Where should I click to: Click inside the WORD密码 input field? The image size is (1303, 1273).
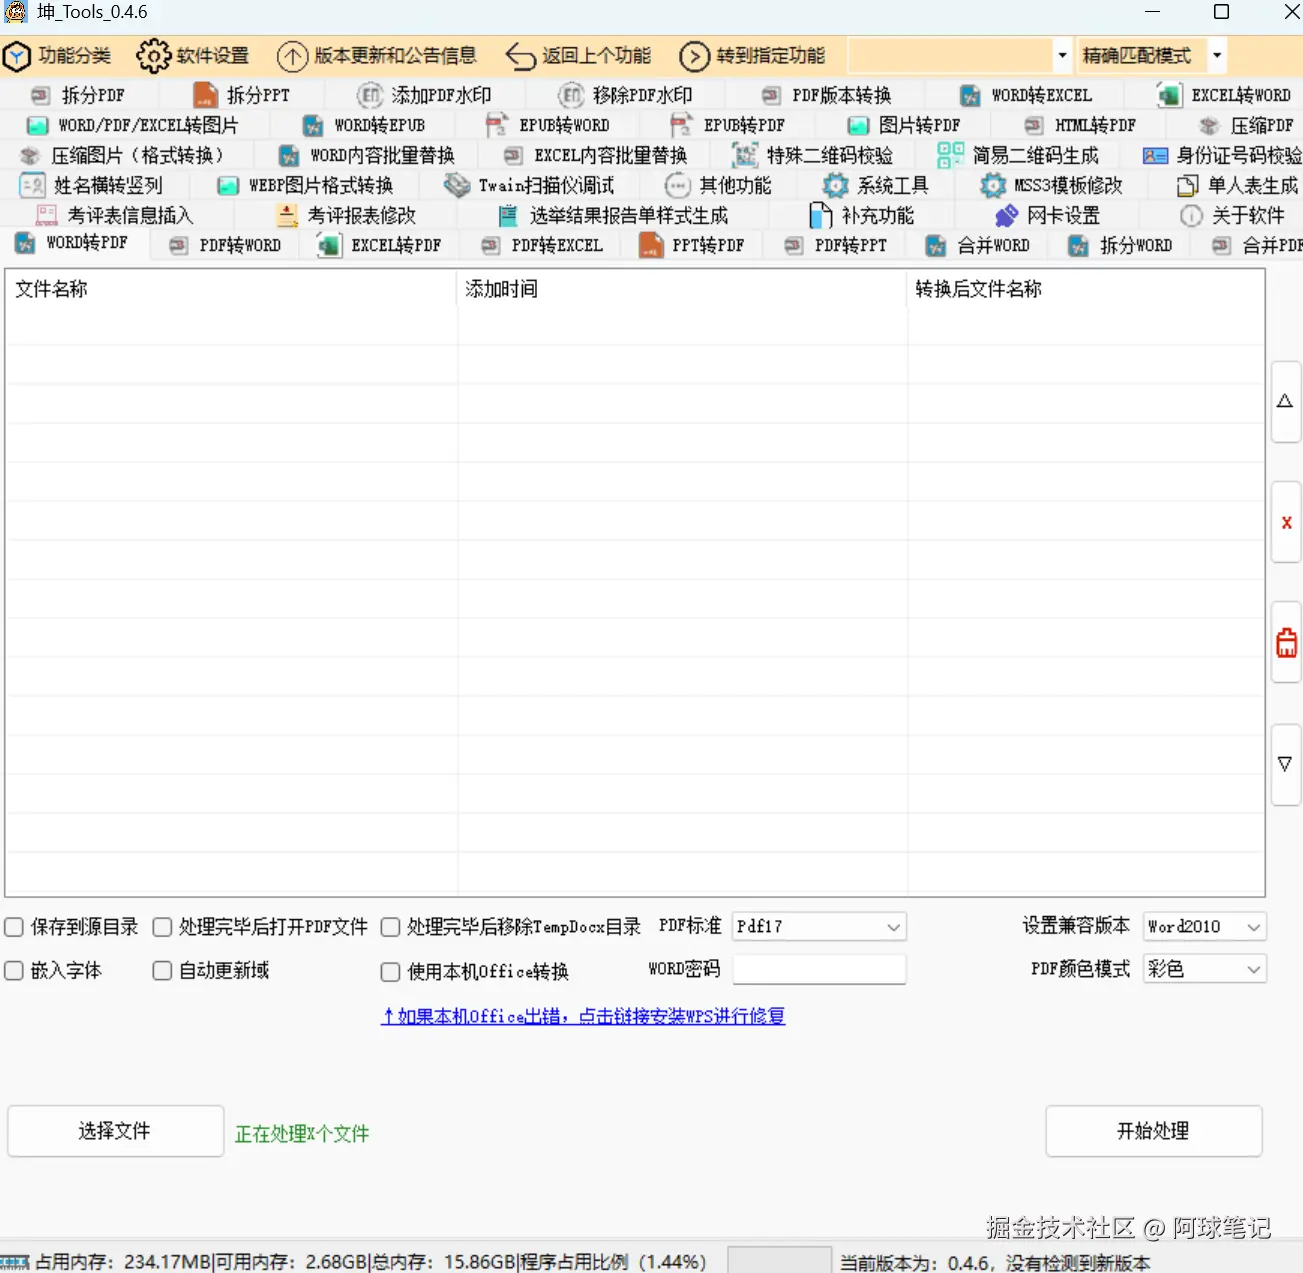point(818,969)
